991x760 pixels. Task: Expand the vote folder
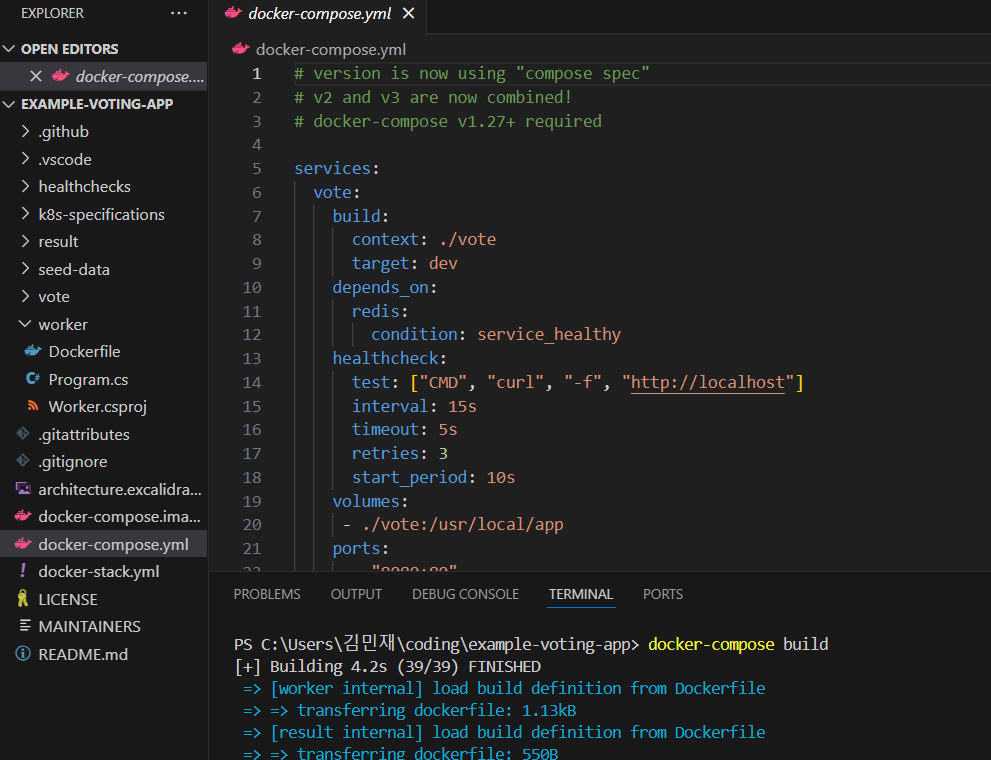(x=25, y=296)
